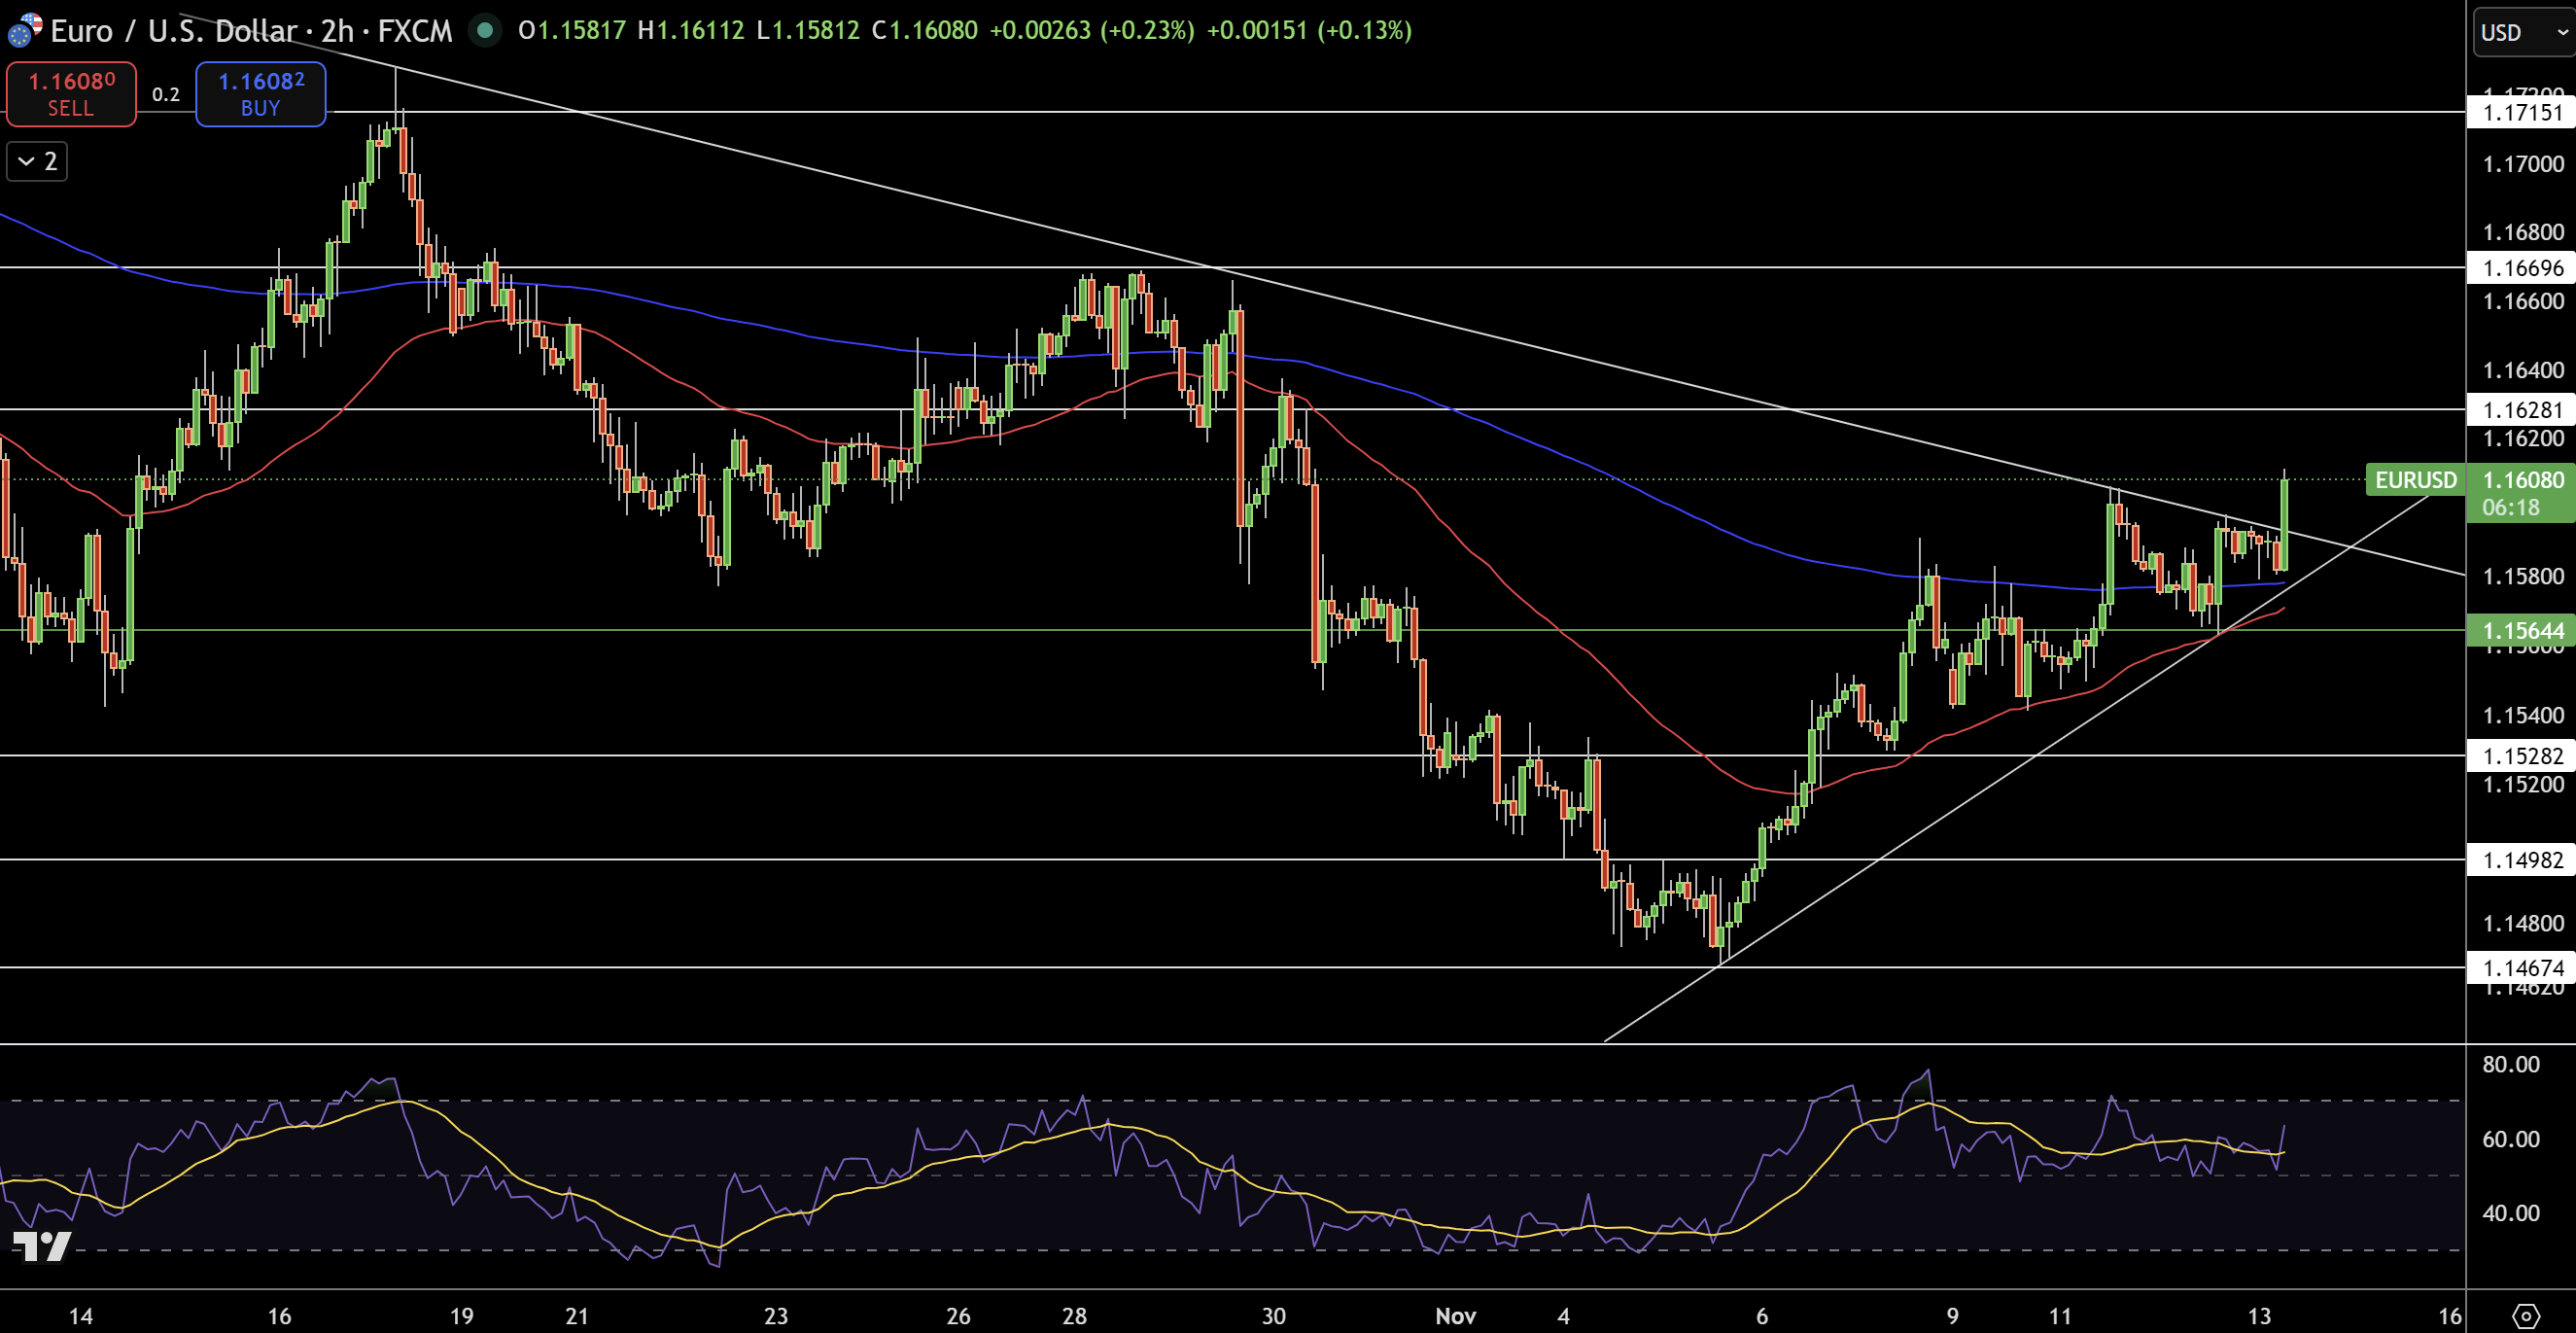
Task: Click the Nov label on the time axis
Action: tap(1456, 1317)
